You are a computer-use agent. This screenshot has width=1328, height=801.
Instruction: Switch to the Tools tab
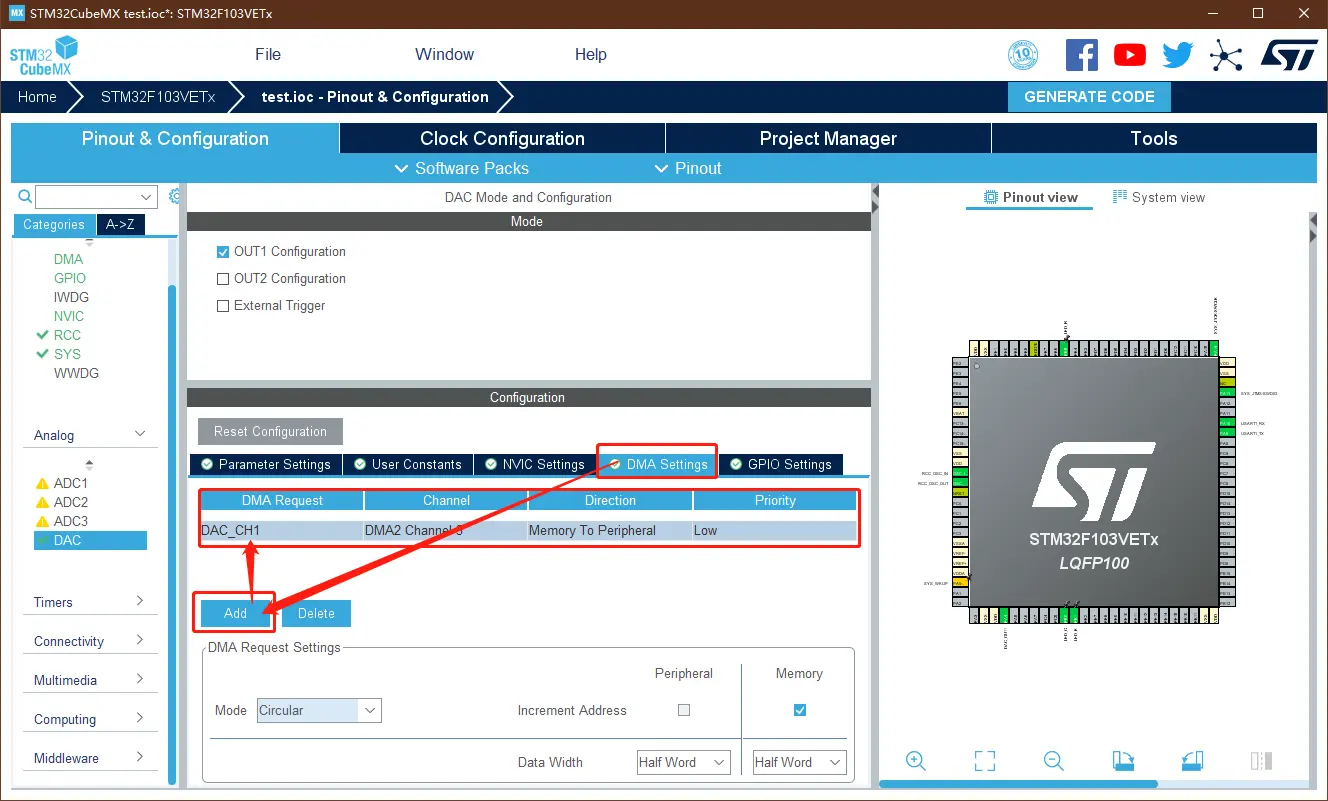click(x=1154, y=139)
